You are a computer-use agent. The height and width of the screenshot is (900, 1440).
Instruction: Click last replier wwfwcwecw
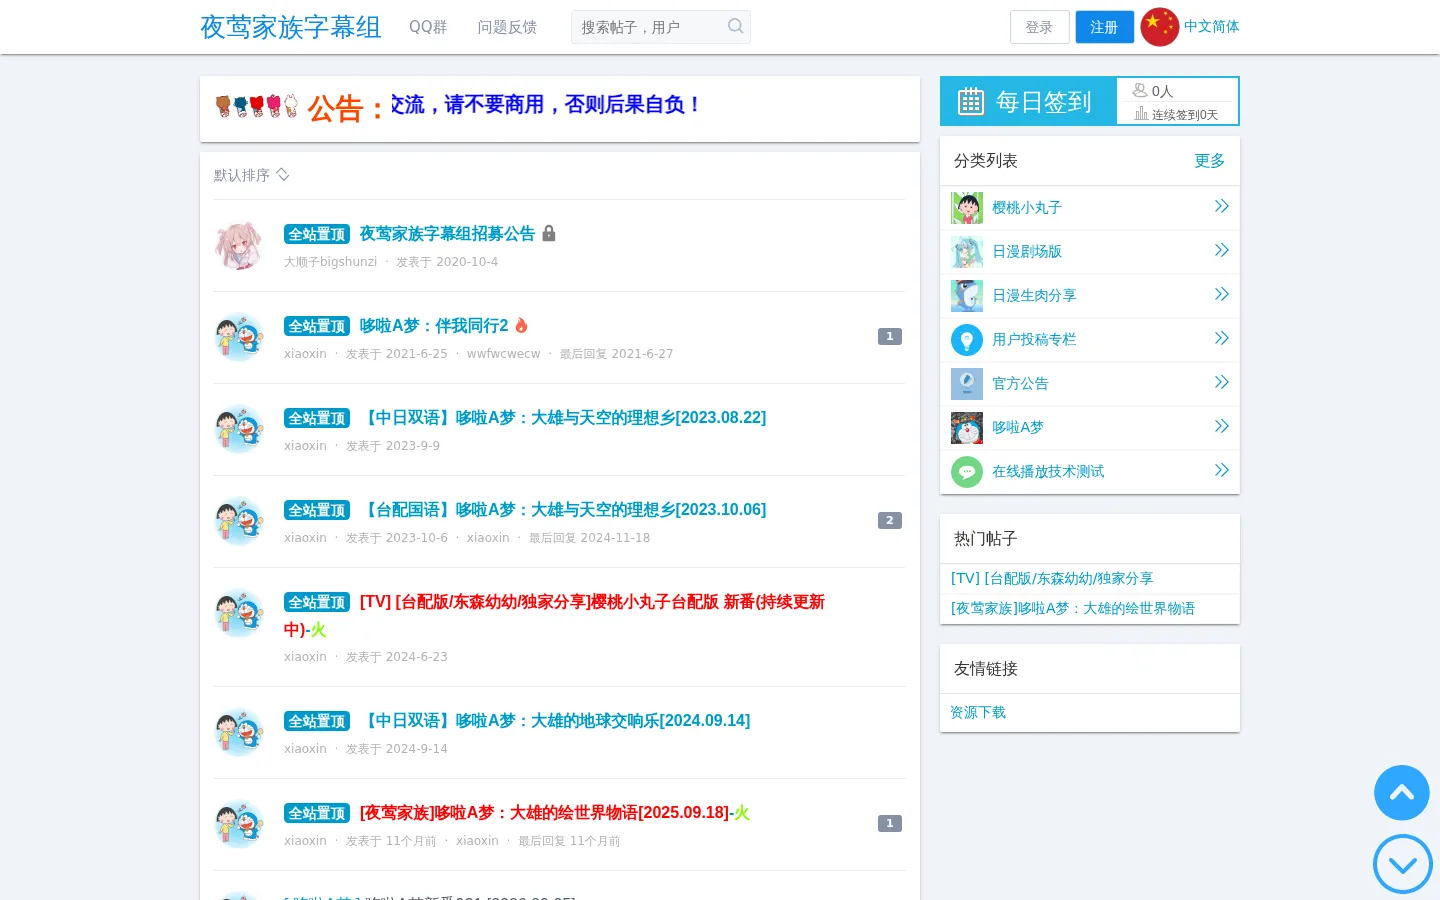[503, 354]
